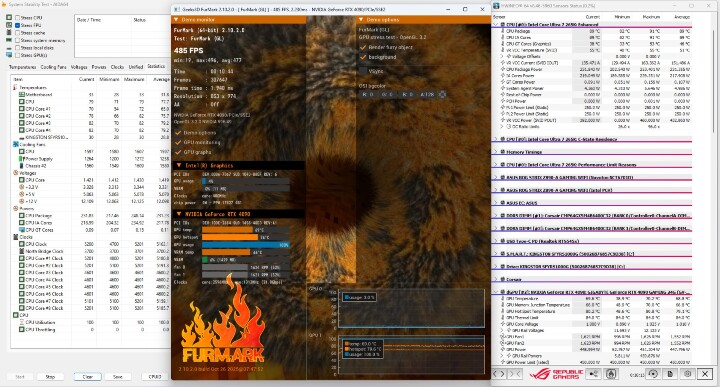This screenshot has width=720, height=387.
Task: Click HWiNFO thermometer icon for CPU Package
Action: pyautogui.click(x=503, y=31)
